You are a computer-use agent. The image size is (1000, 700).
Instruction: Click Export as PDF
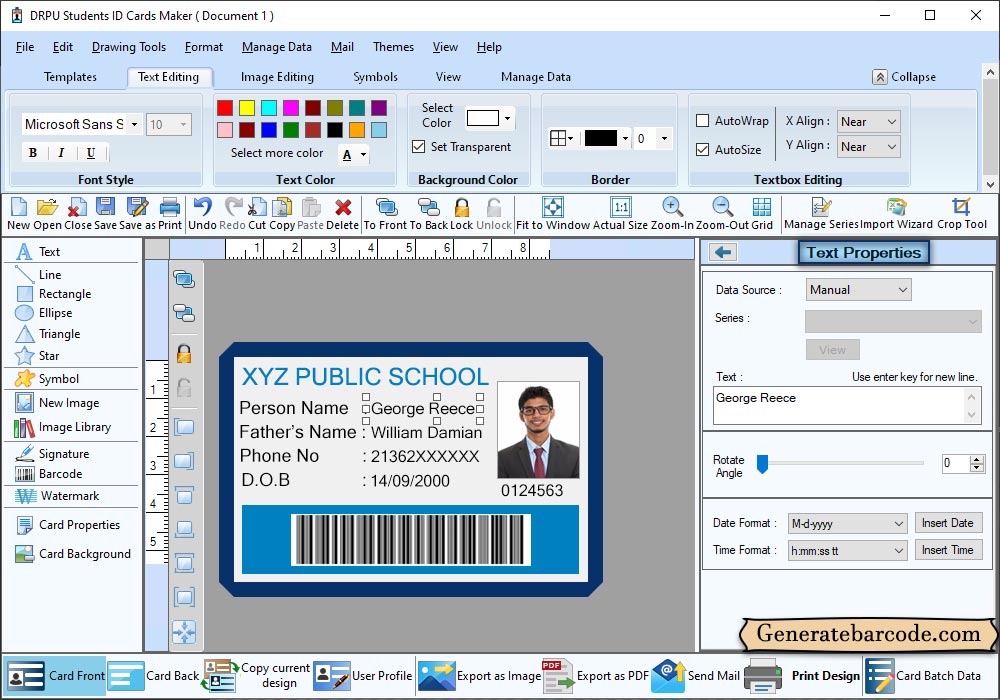coord(595,676)
